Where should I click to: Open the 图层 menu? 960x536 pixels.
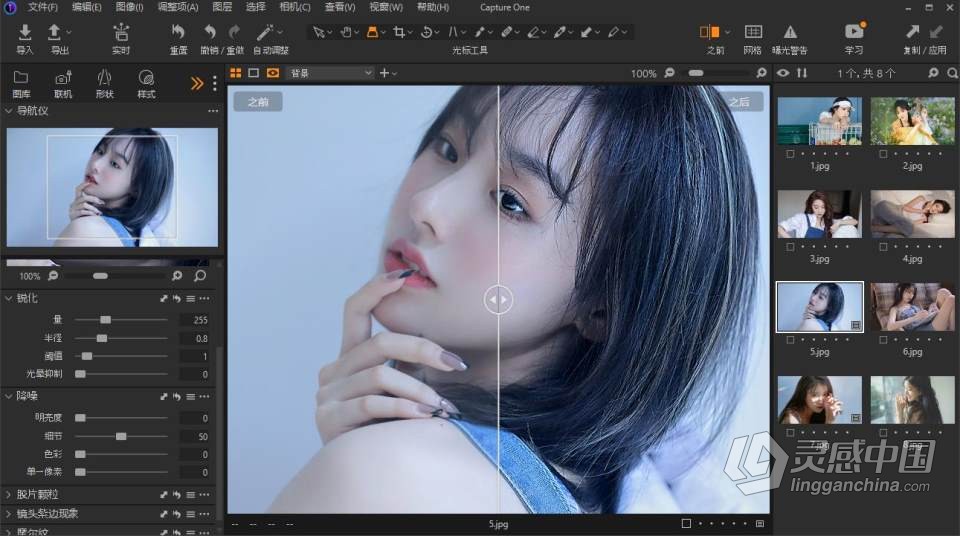[x=222, y=7]
